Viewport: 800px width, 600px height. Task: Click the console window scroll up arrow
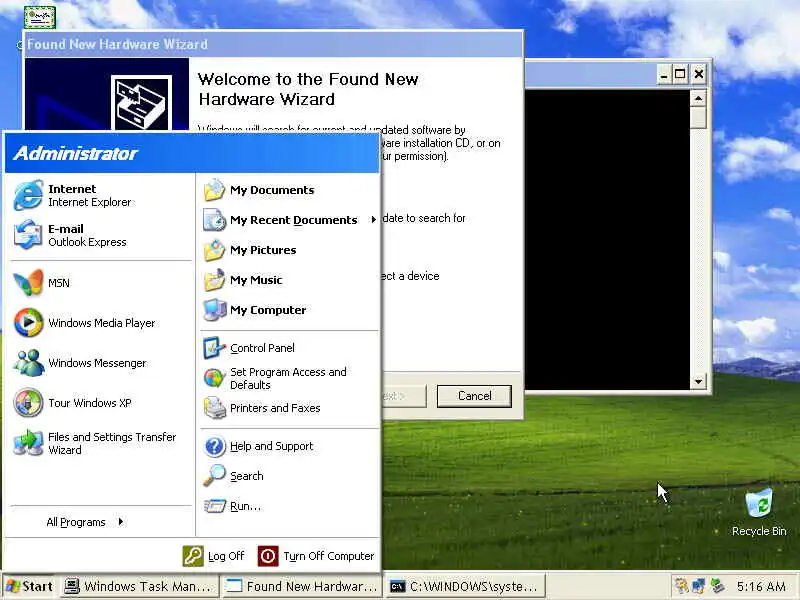(698, 97)
